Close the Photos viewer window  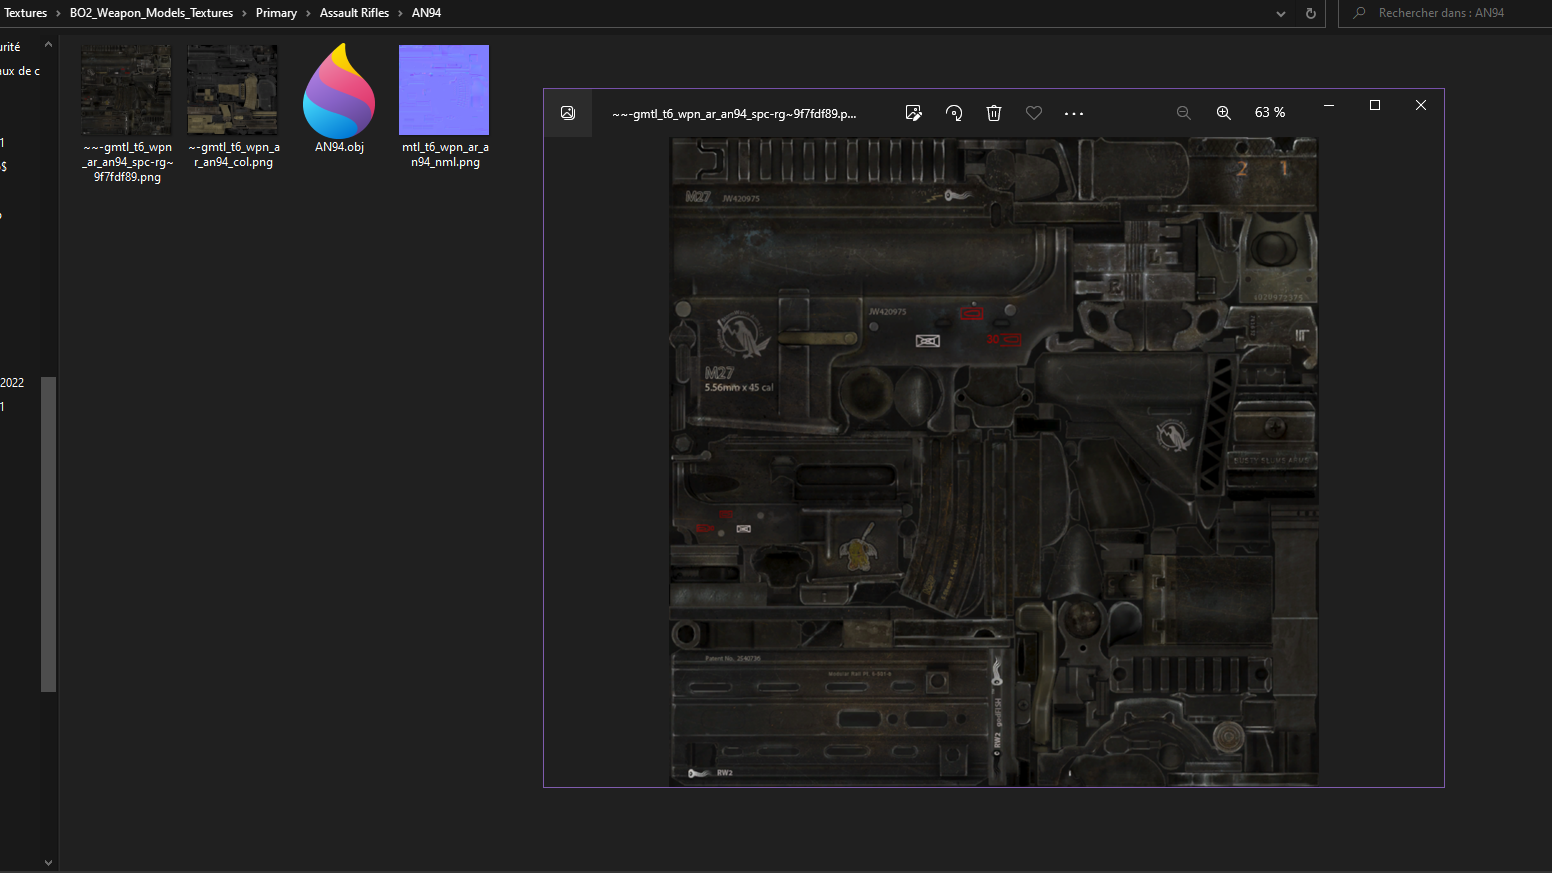pos(1421,105)
